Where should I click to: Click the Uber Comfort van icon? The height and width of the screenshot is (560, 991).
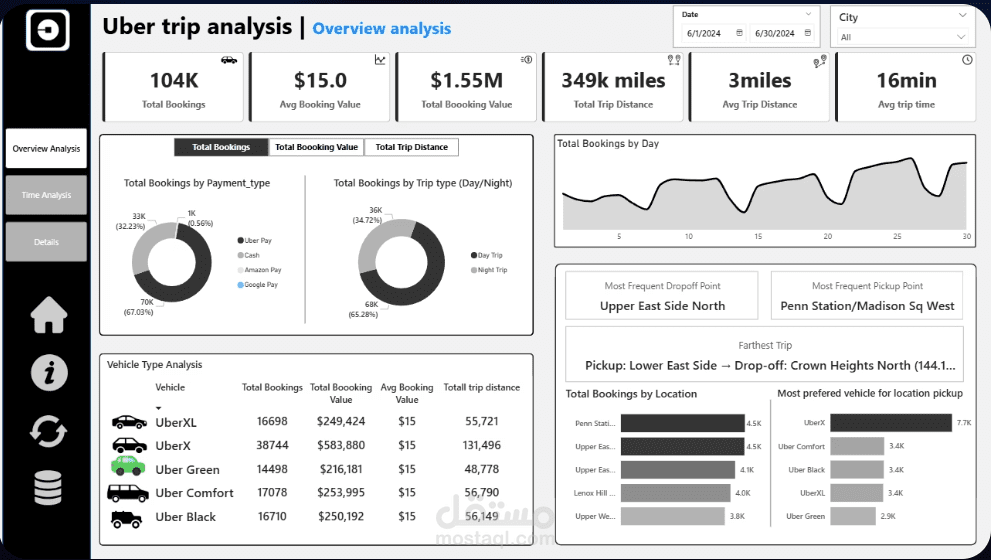128,493
